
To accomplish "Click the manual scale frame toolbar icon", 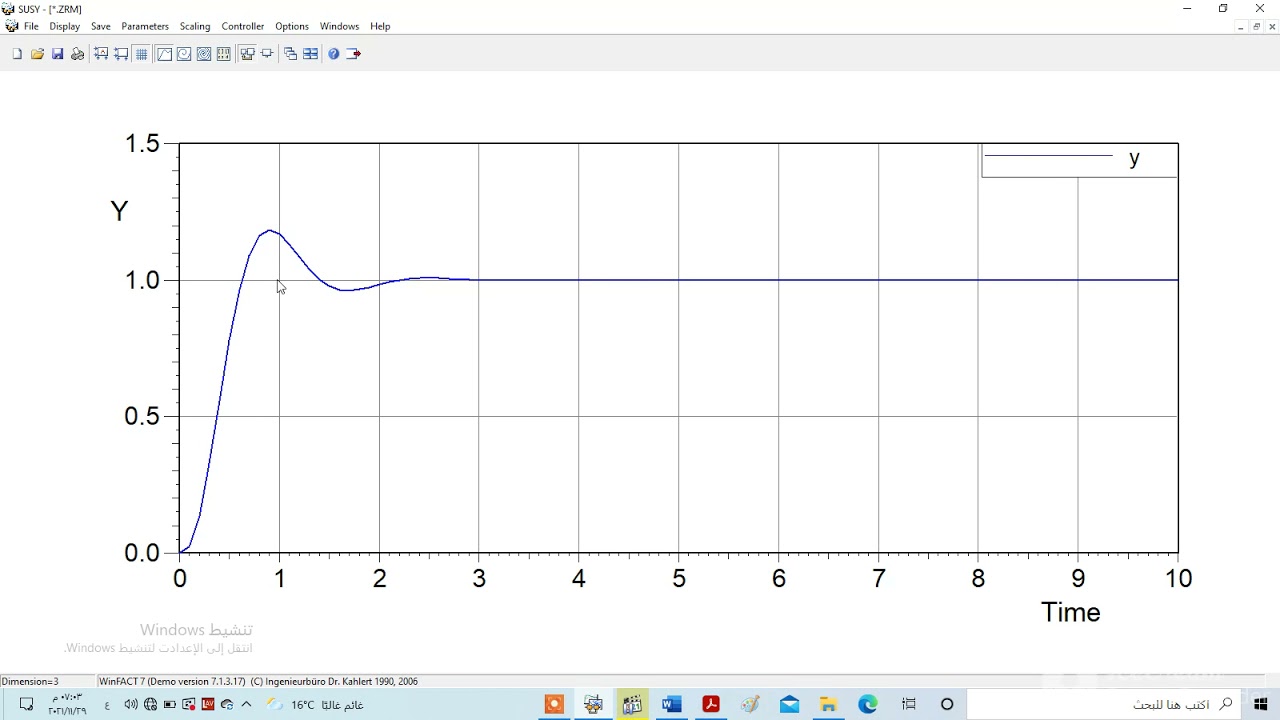I will [x=121, y=54].
